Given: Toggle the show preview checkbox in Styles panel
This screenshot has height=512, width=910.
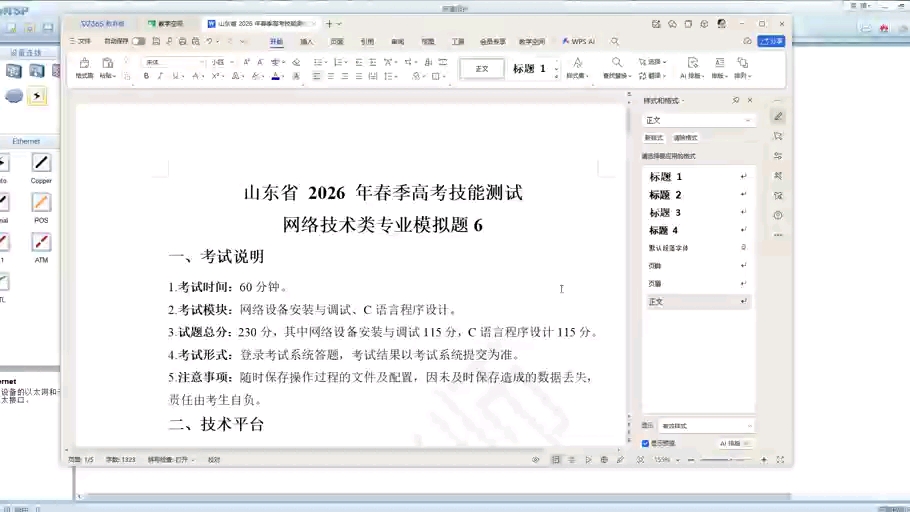Looking at the screenshot, I should [645, 444].
